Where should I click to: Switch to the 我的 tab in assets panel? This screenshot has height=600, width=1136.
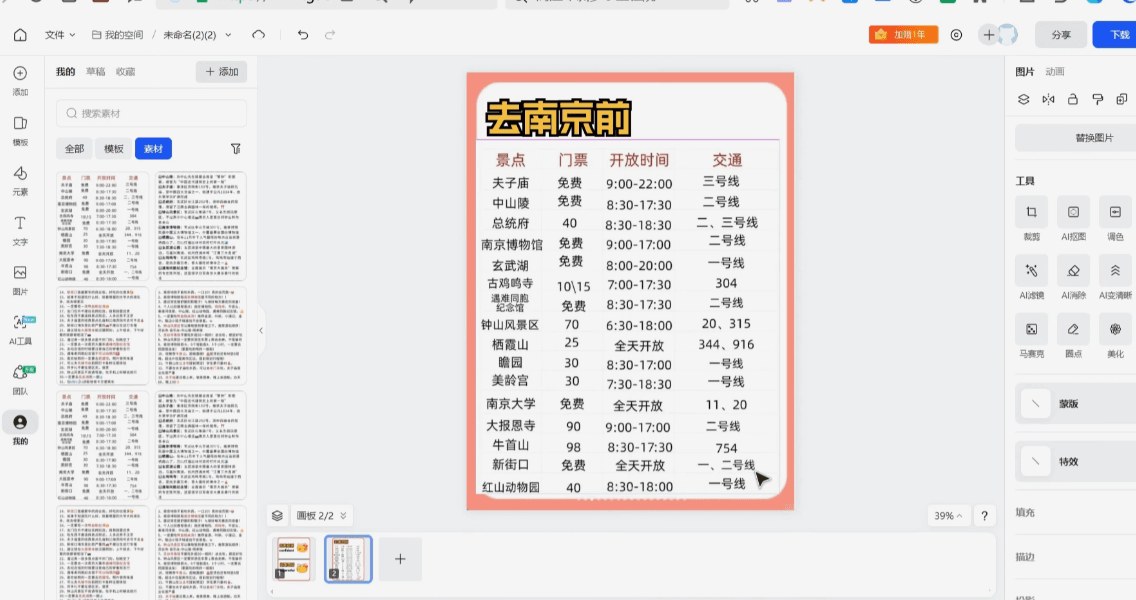(x=65, y=72)
